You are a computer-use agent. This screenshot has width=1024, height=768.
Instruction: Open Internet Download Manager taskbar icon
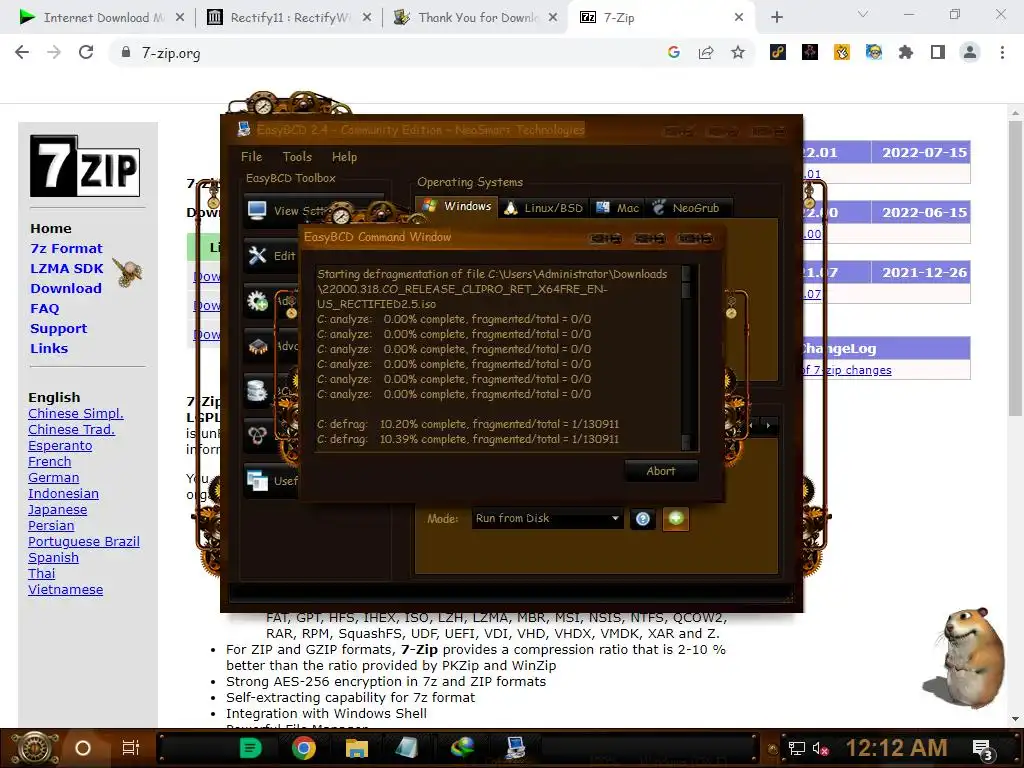pyautogui.click(x=462, y=748)
